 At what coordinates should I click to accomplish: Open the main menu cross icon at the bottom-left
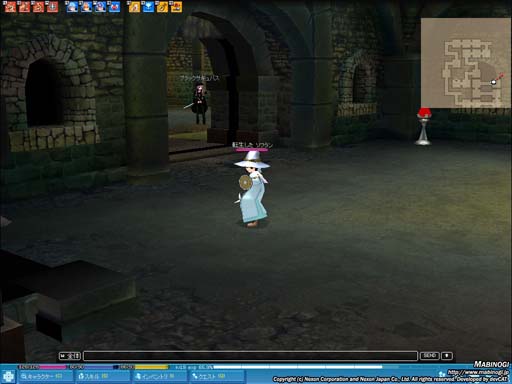[x=8, y=376]
